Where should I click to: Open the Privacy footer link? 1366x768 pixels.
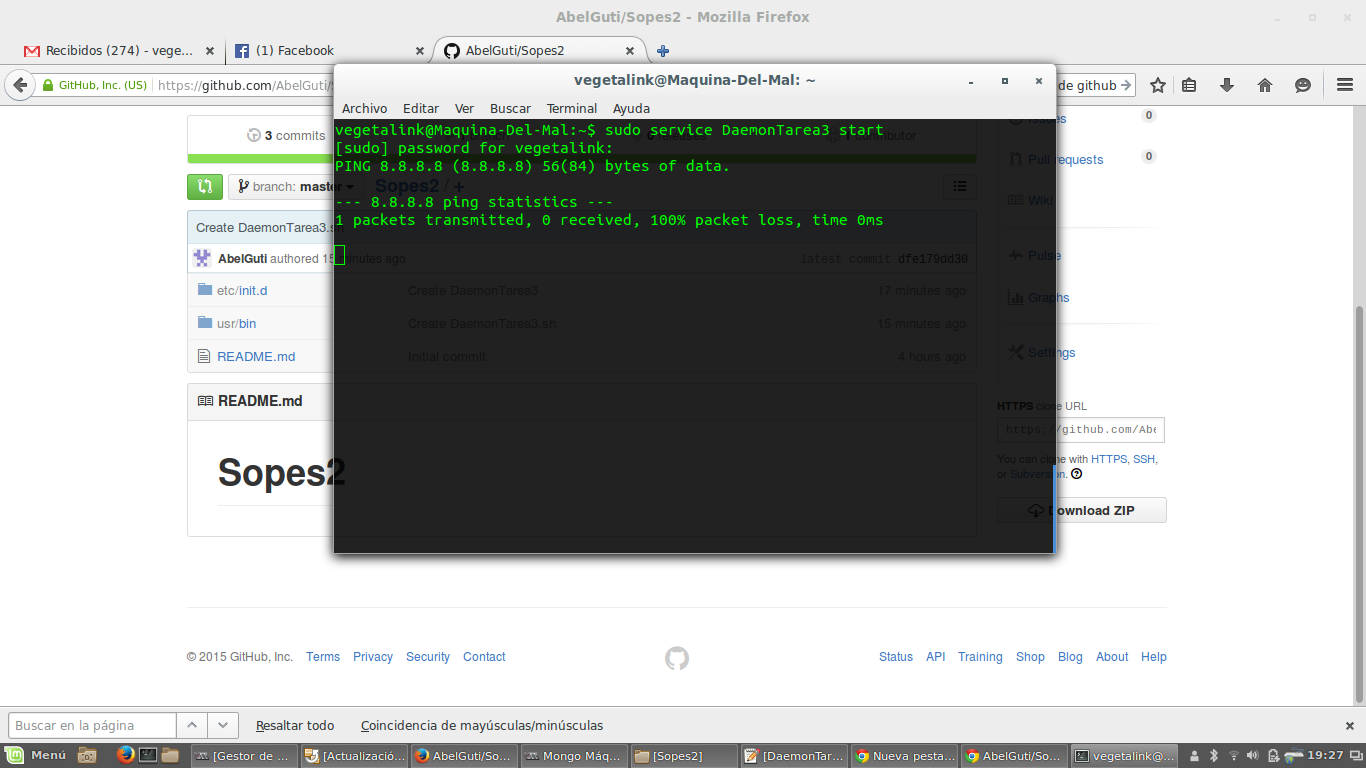373,657
